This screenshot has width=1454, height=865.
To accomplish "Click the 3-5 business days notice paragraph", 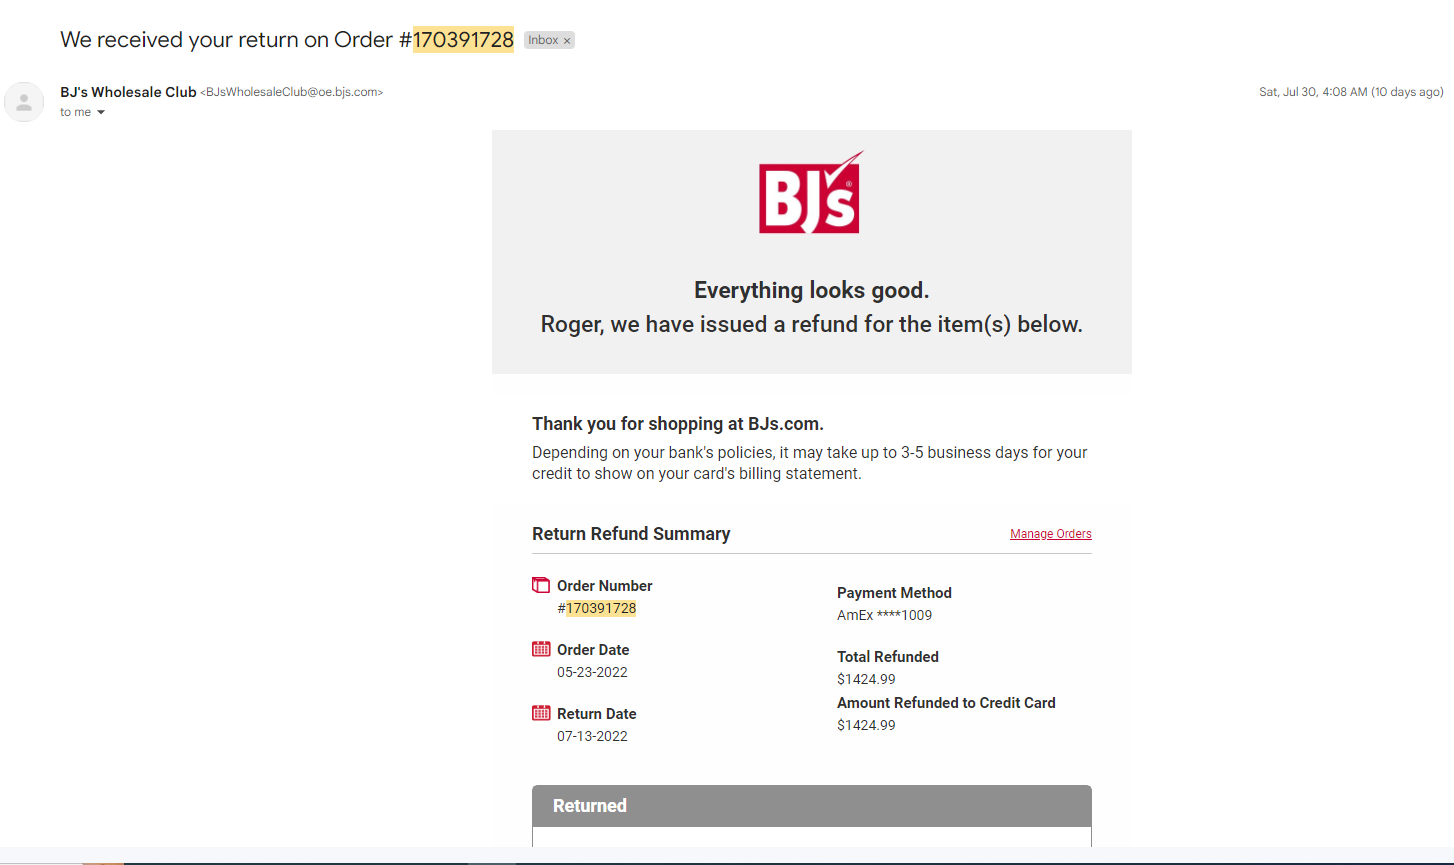I will (810, 463).
